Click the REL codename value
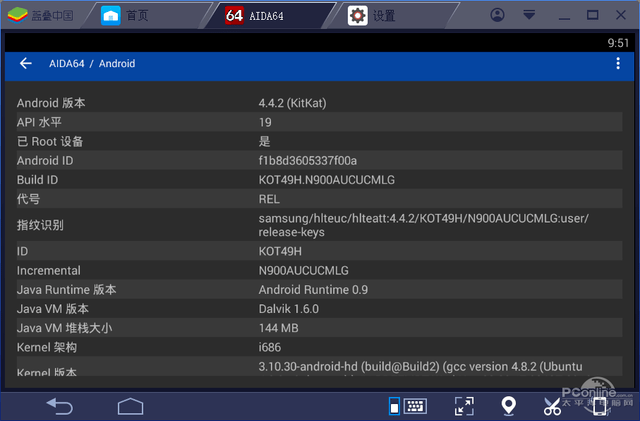Image resolution: width=640 pixels, height=421 pixels. pyautogui.click(x=269, y=199)
